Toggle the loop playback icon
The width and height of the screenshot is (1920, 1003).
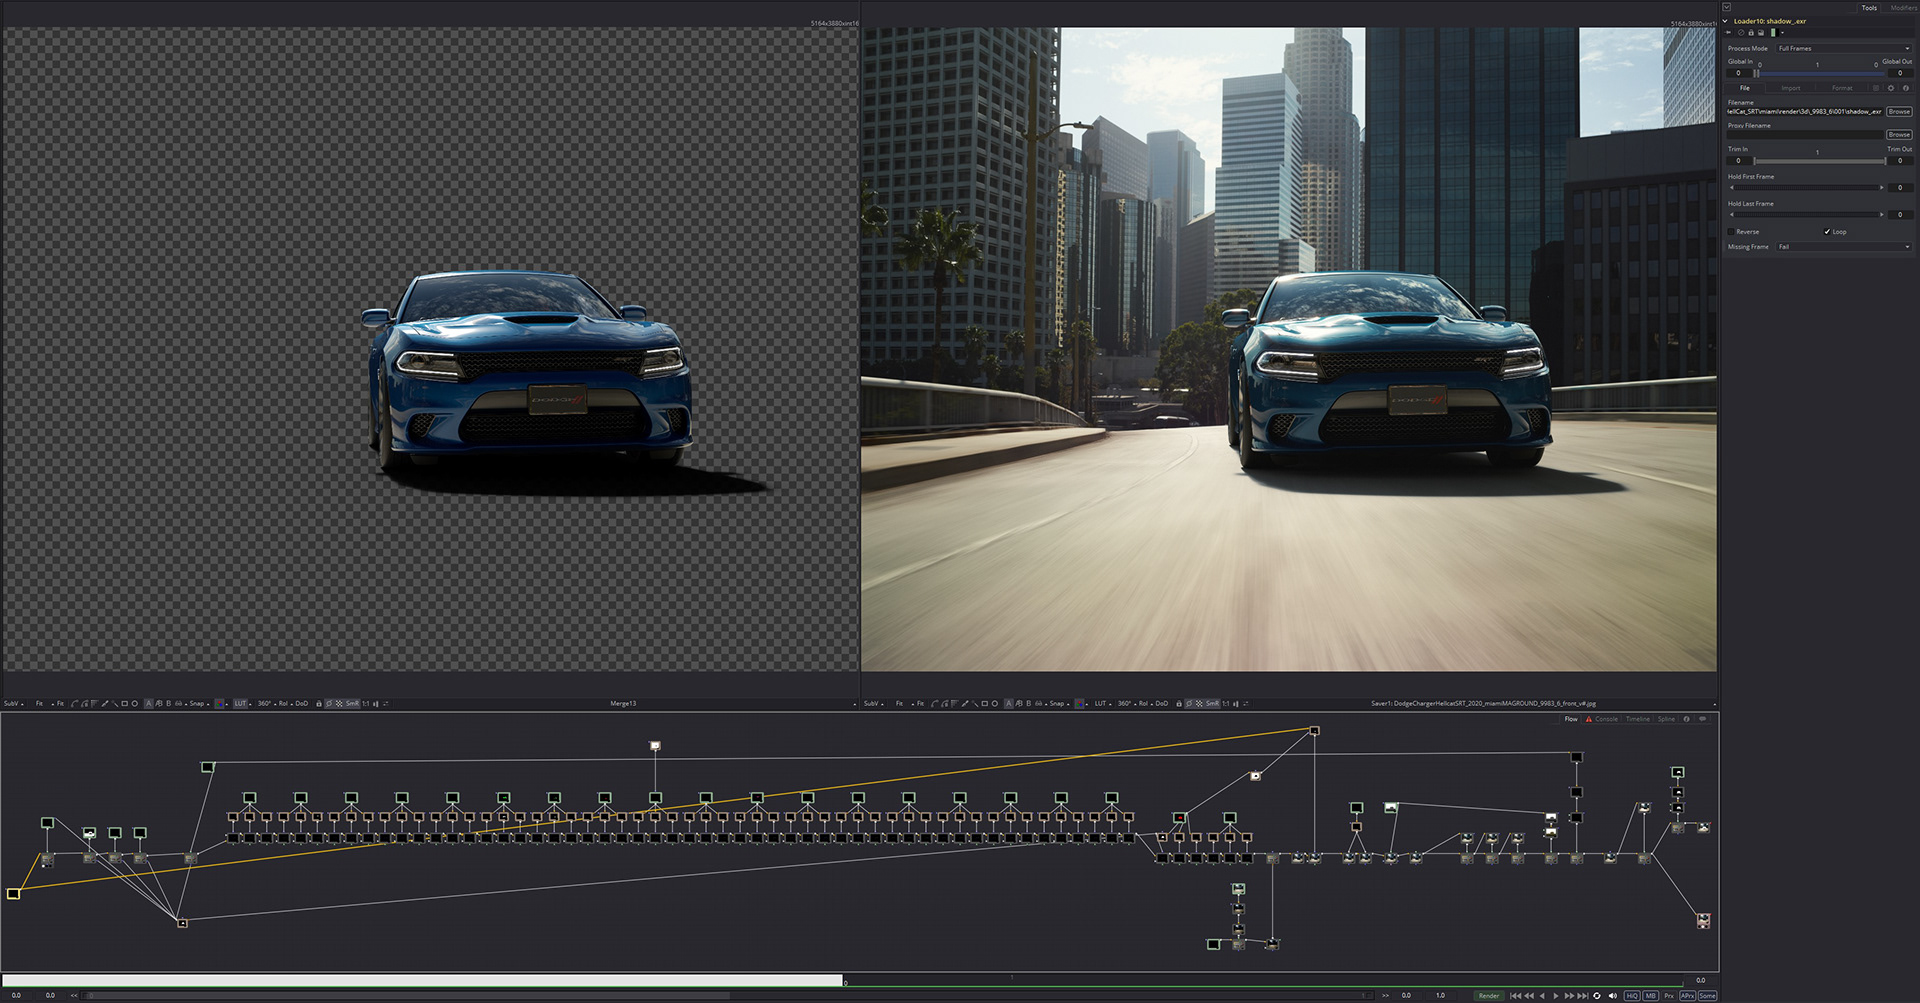1597,996
